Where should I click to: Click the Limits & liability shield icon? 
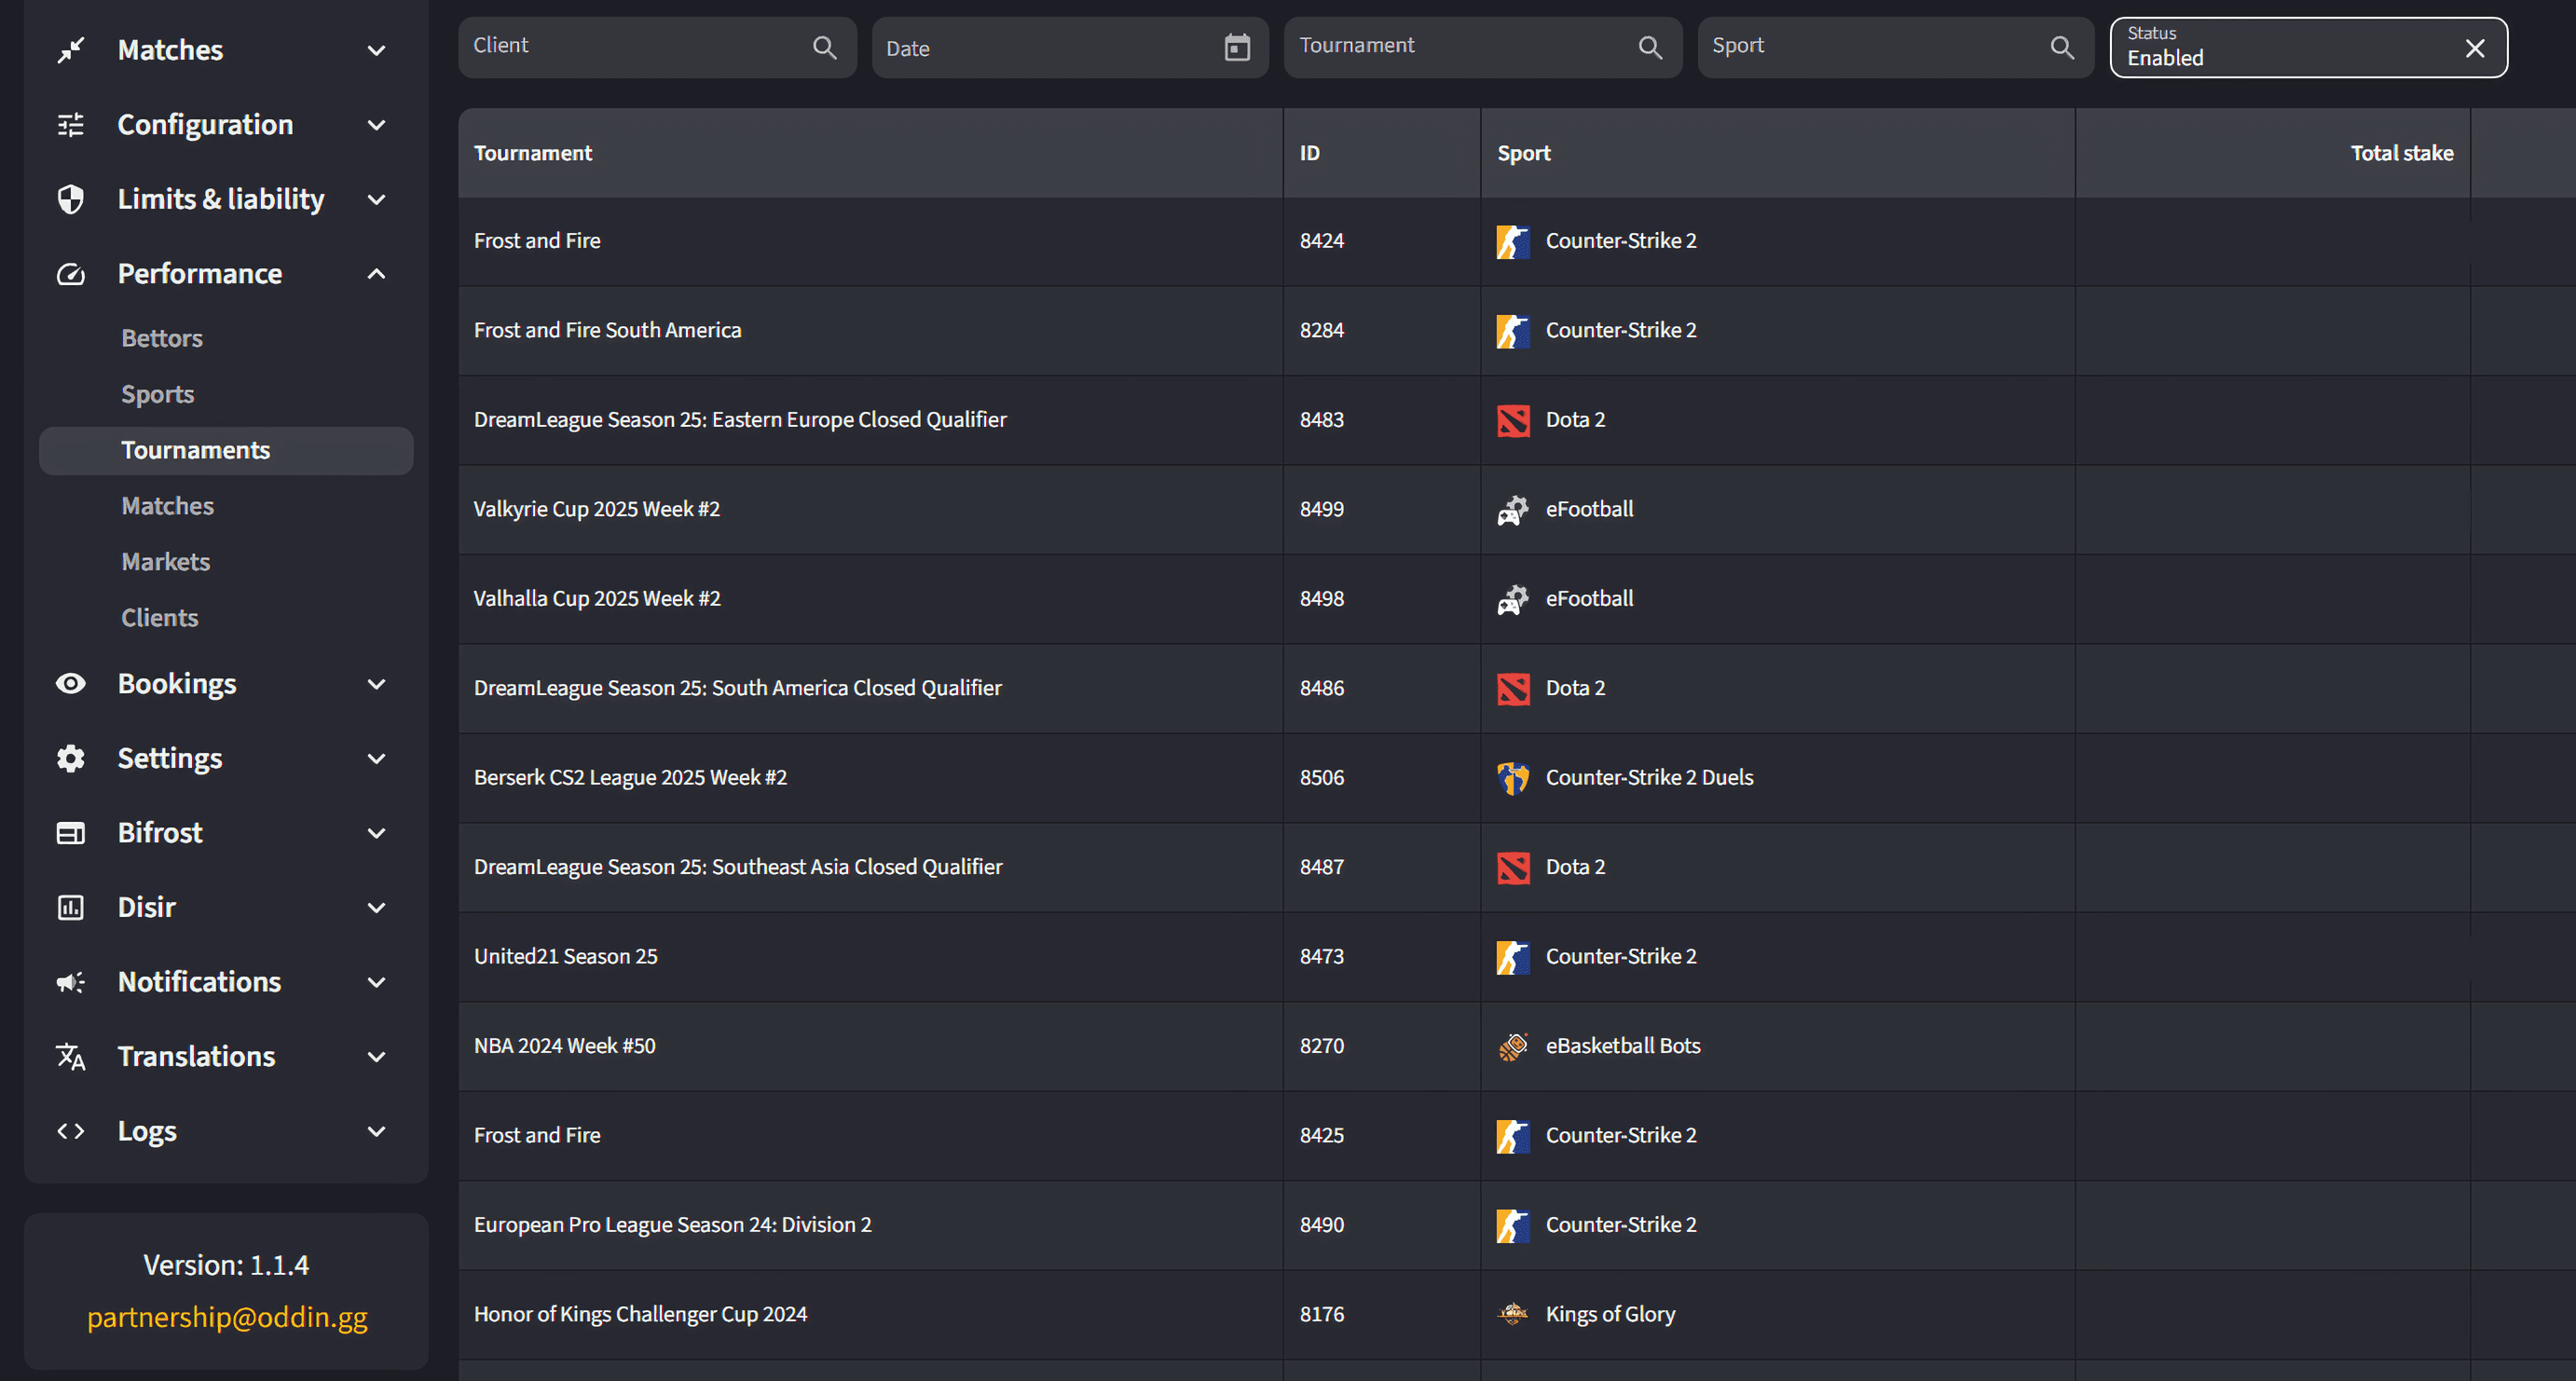(70, 199)
